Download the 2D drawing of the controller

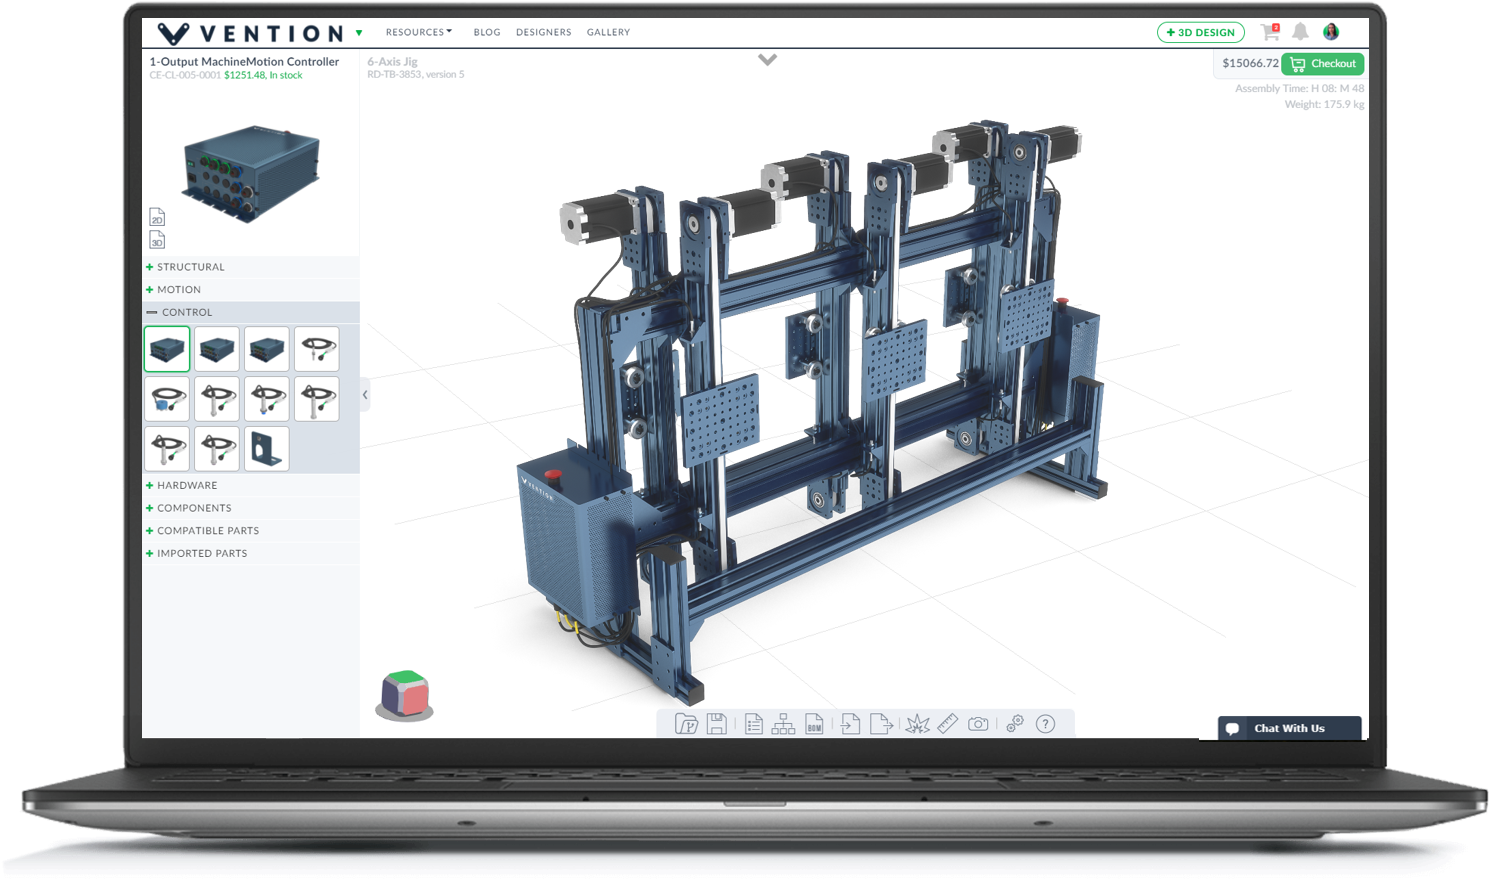pos(156,216)
